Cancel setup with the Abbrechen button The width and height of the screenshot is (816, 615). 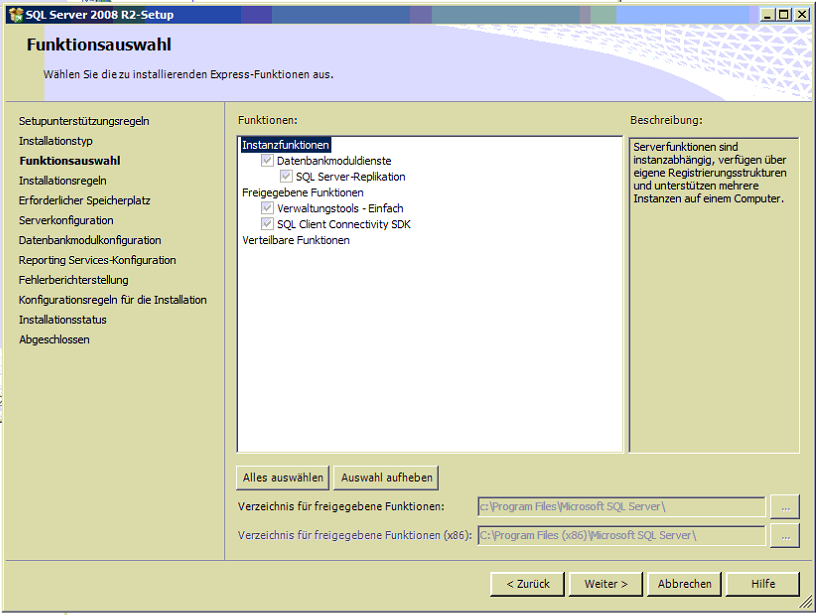pyautogui.click(x=684, y=584)
